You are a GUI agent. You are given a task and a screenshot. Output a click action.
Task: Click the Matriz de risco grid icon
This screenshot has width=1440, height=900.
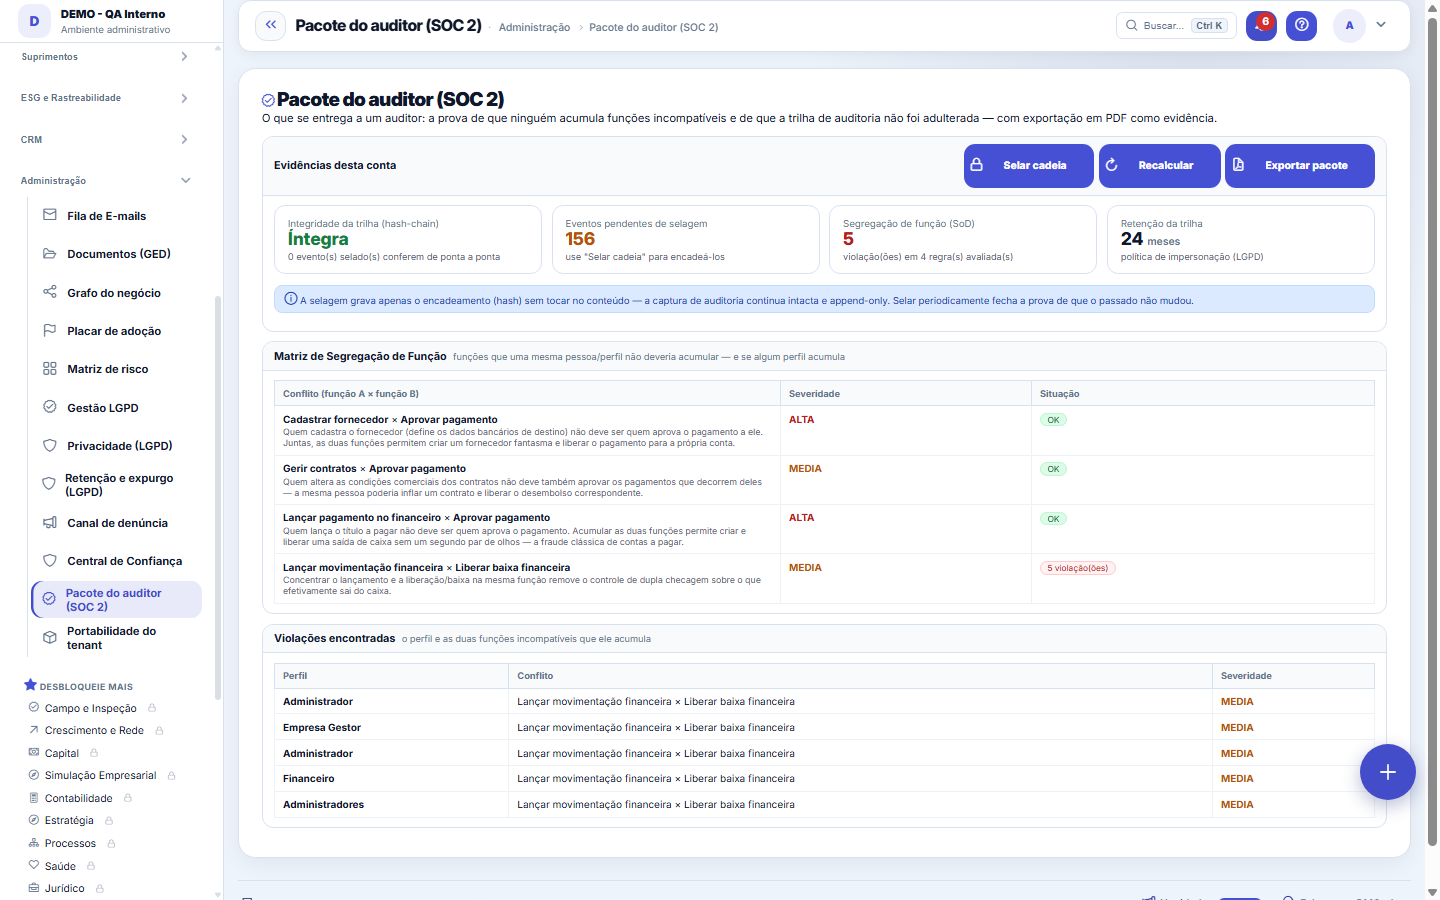tap(49, 369)
